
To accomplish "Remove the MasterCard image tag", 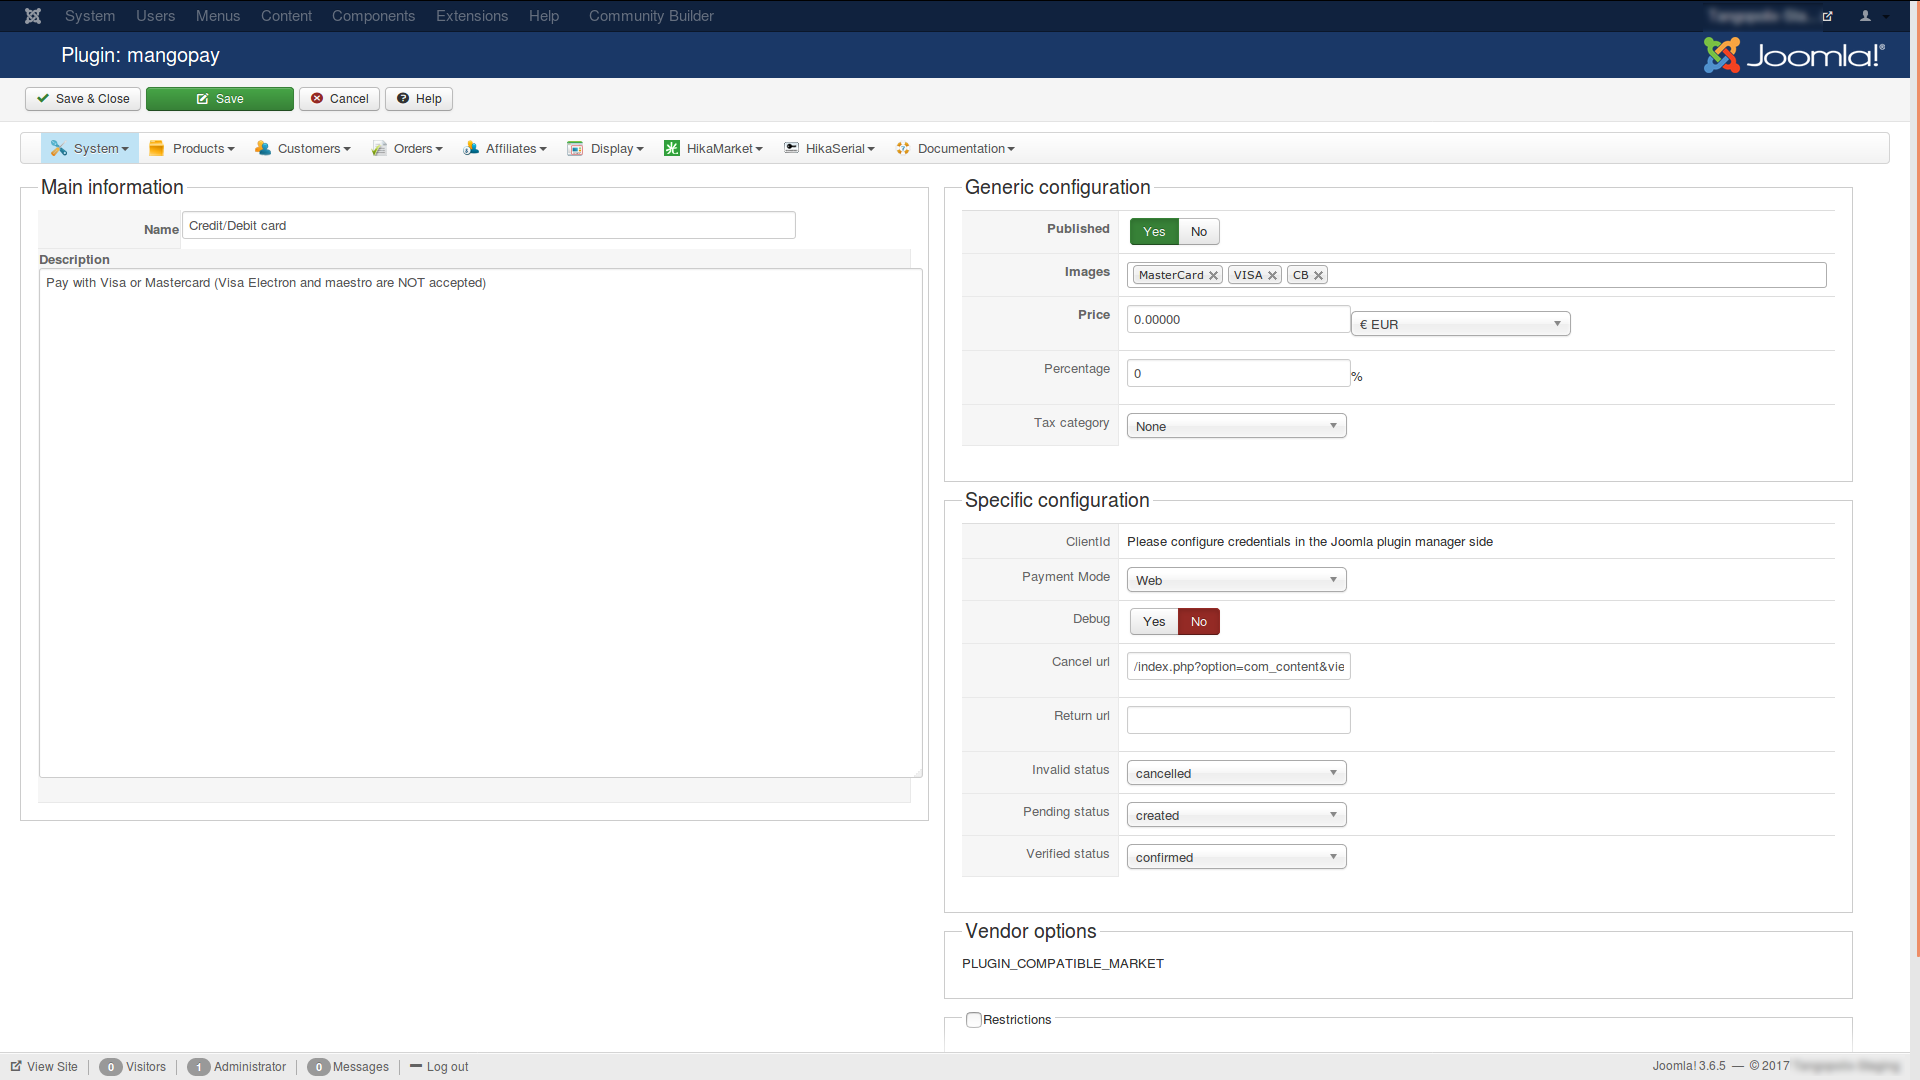I will point(1213,276).
